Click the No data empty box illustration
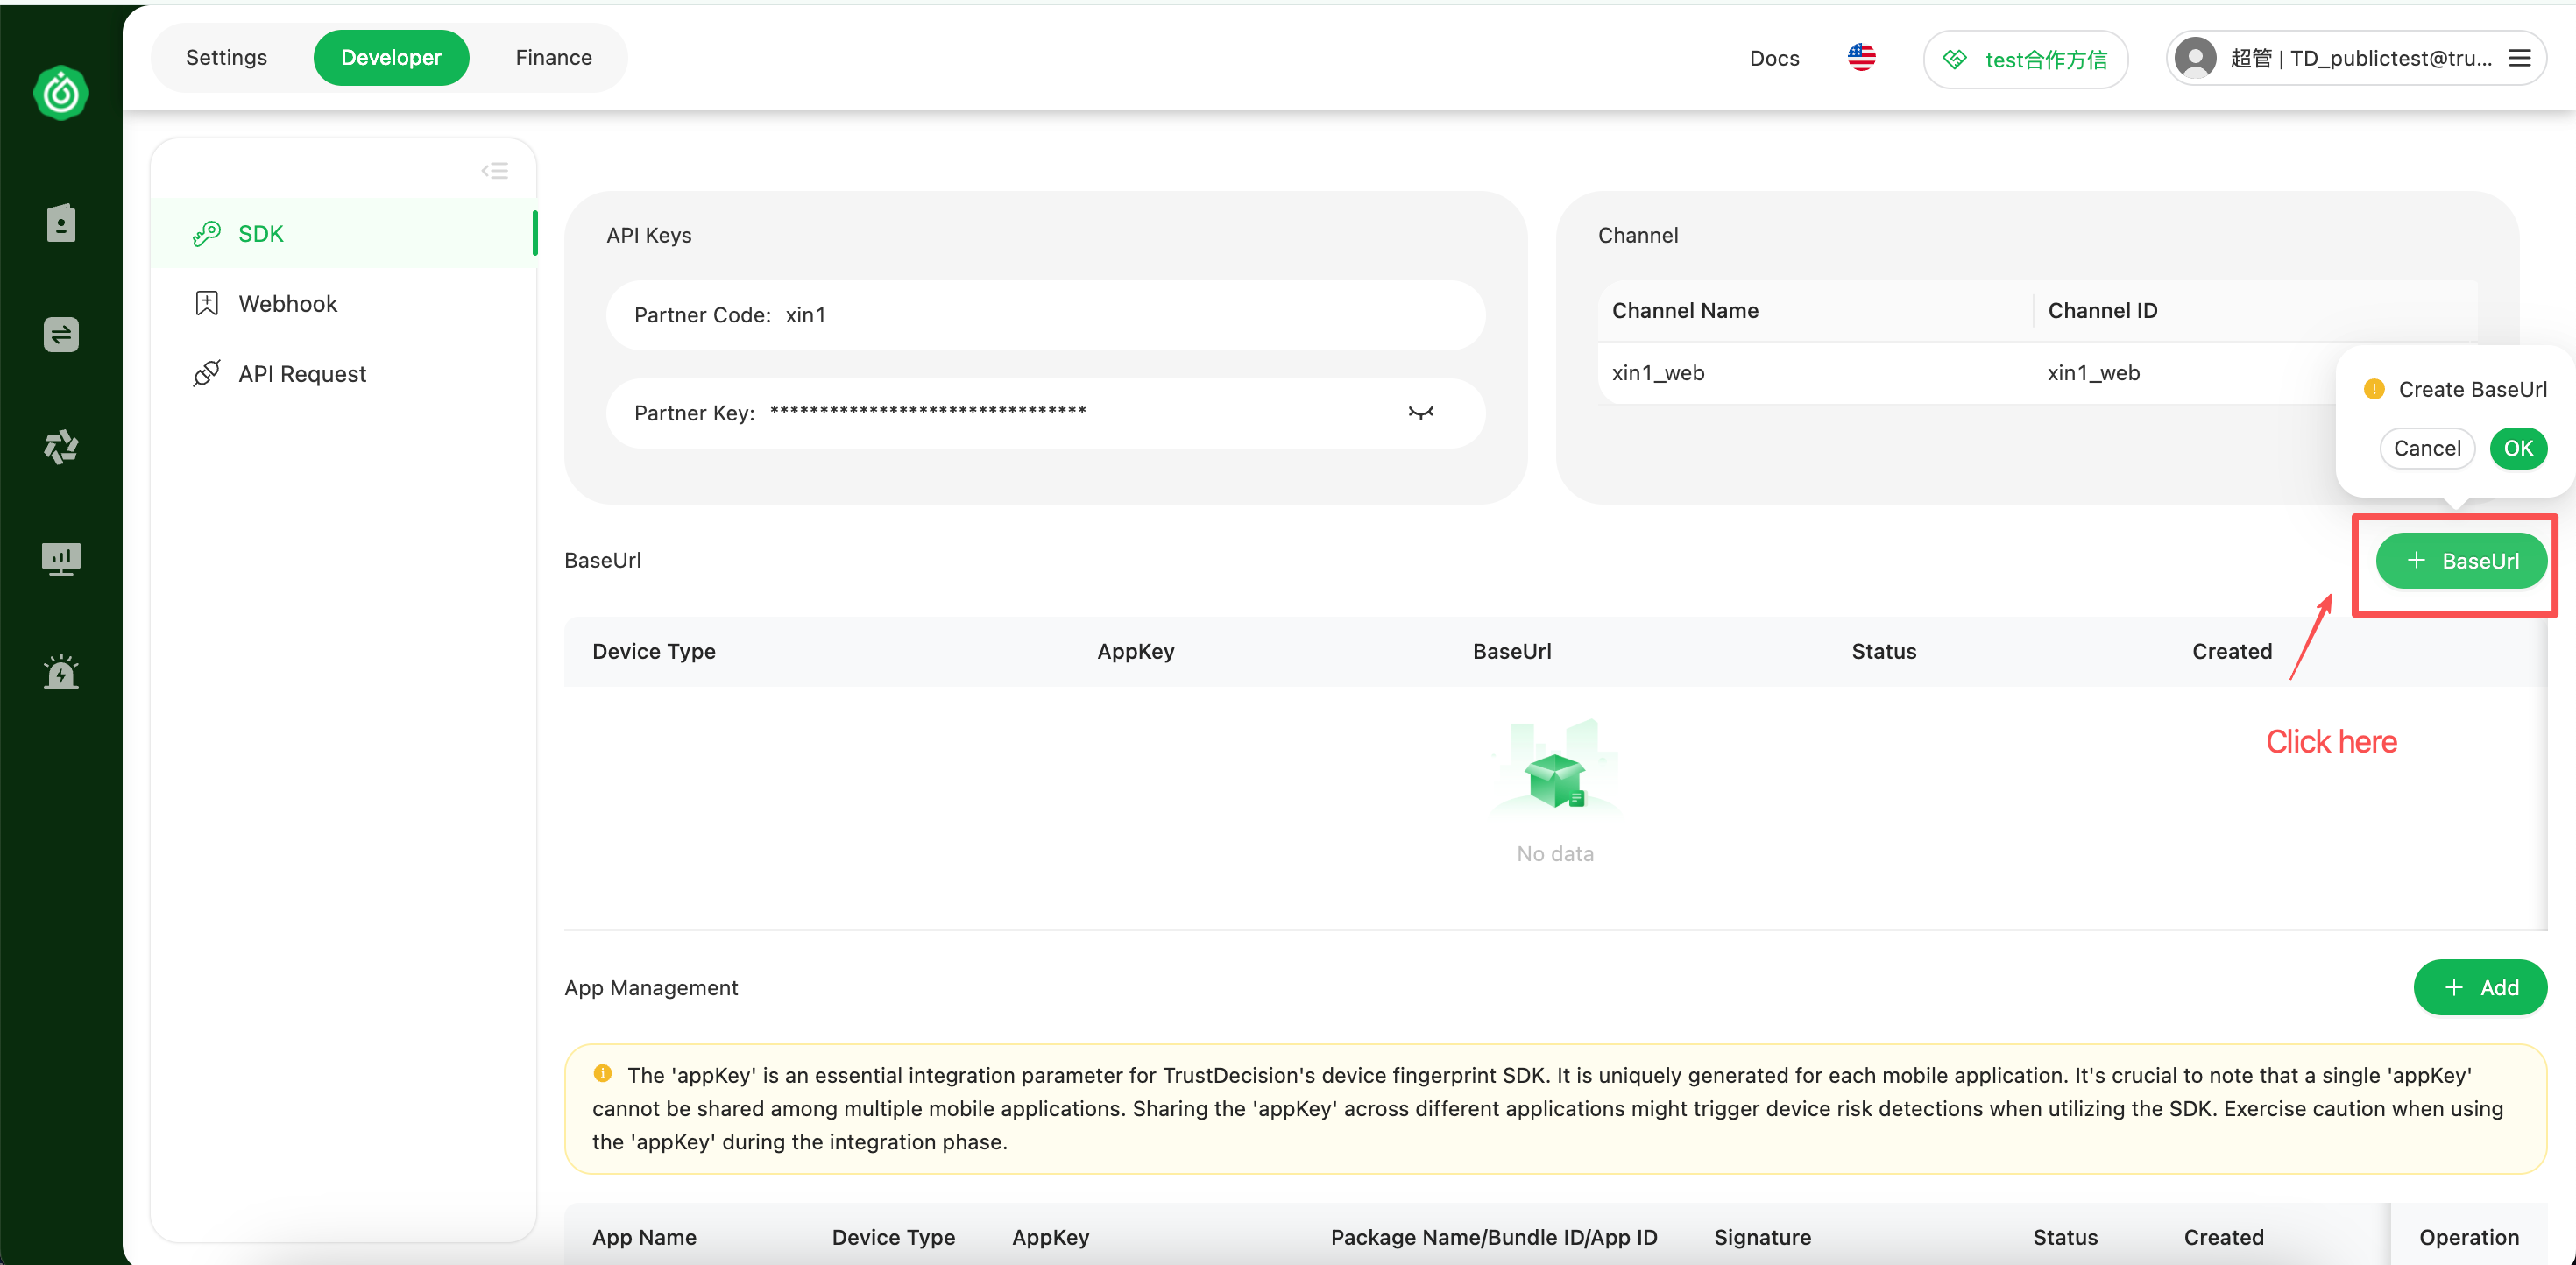 pos(1555,769)
